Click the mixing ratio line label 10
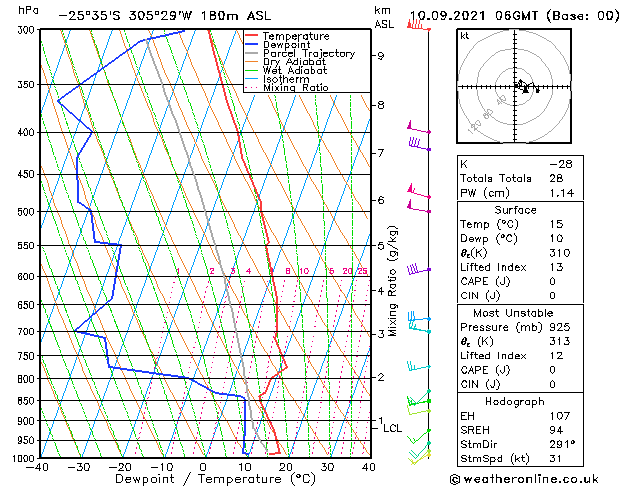This screenshot has width=629, height=486. (x=304, y=271)
